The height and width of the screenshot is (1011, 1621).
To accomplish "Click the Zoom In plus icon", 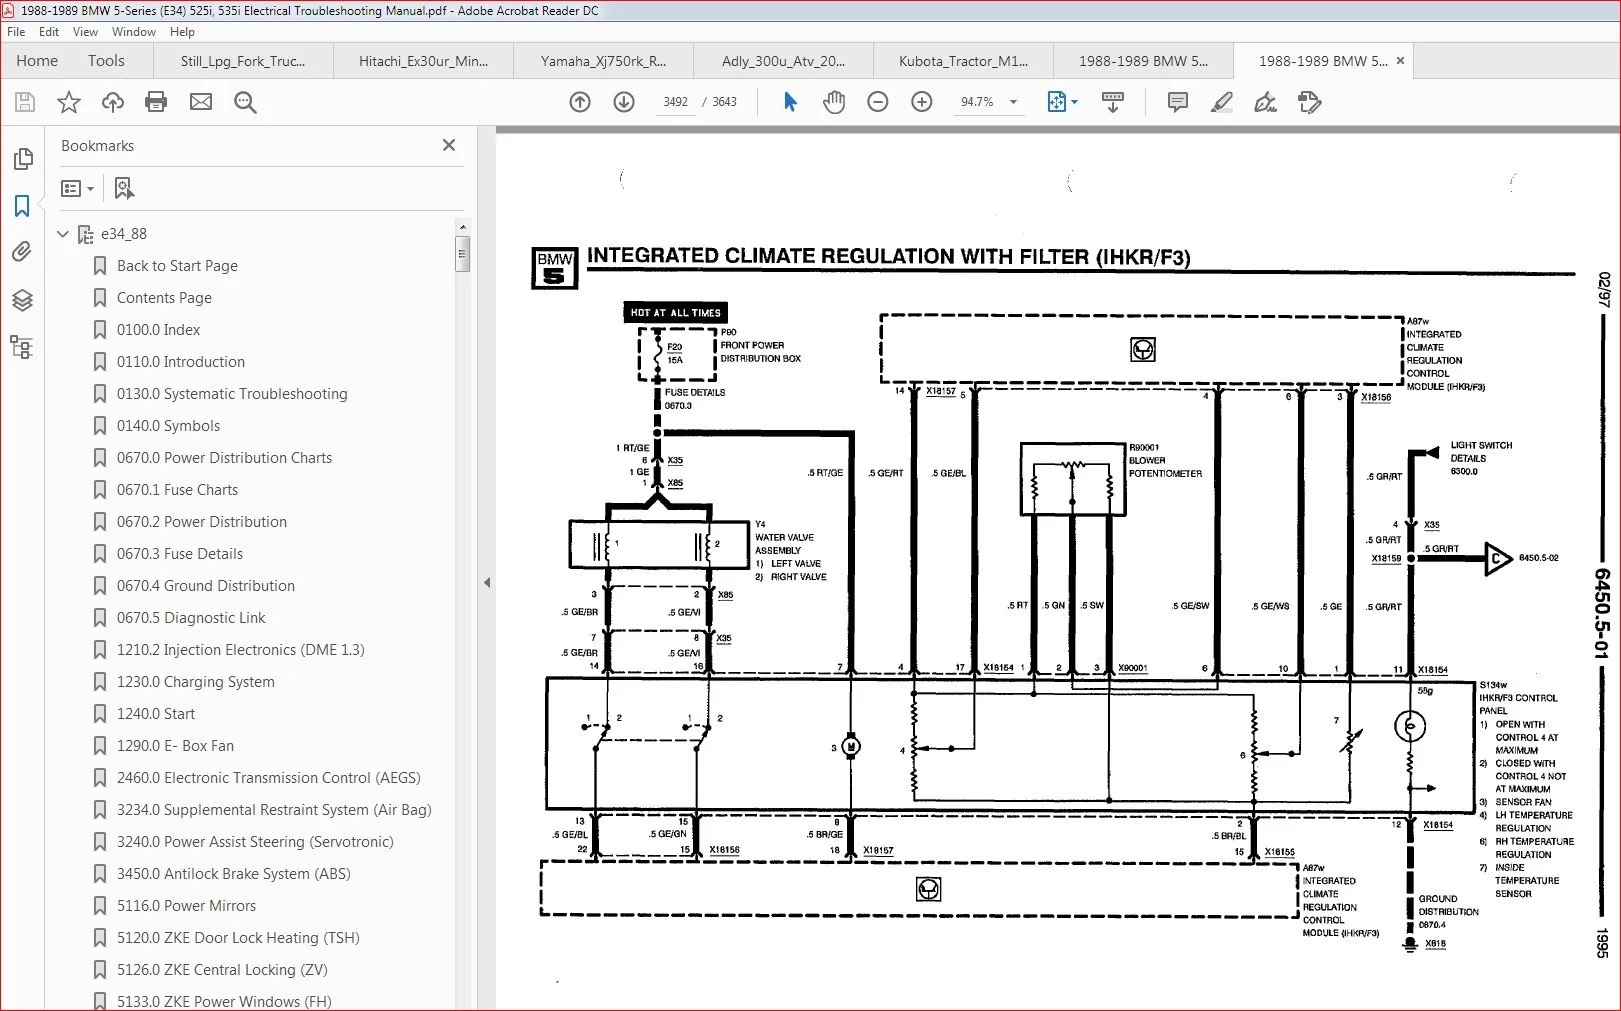I will tap(922, 102).
